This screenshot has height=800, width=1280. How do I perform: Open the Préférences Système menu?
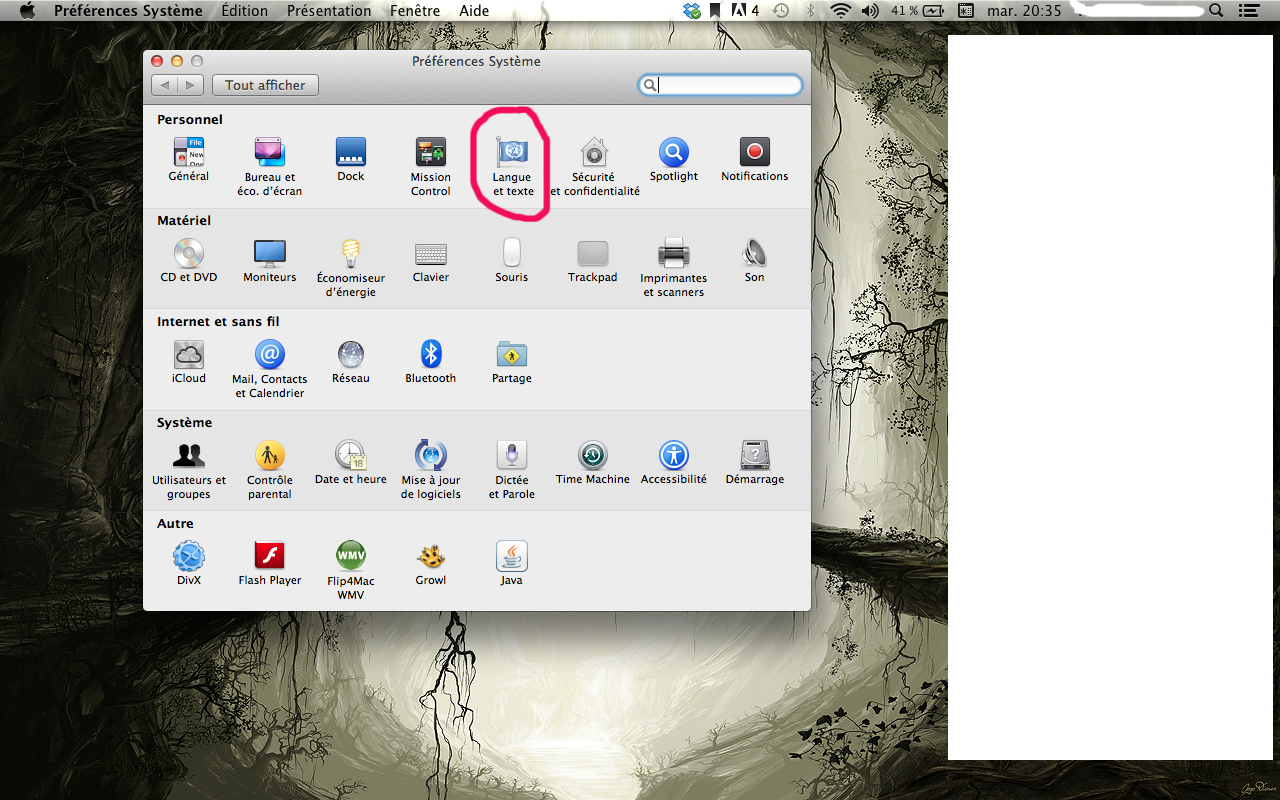coord(128,11)
